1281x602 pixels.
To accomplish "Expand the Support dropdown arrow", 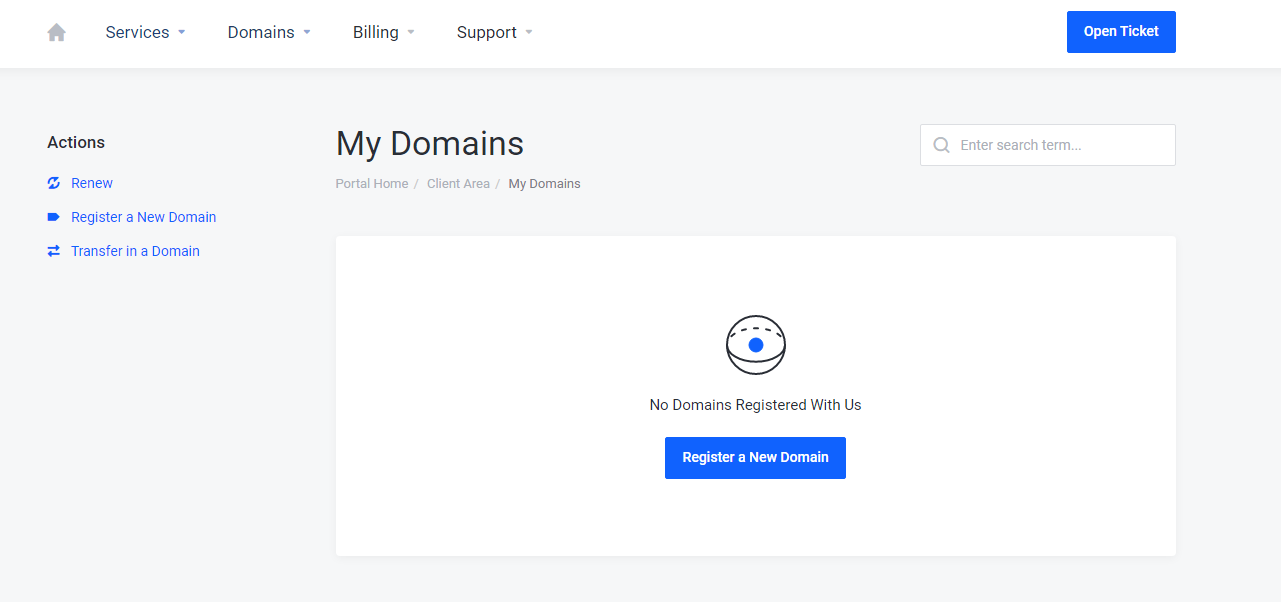I will tap(529, 32).
